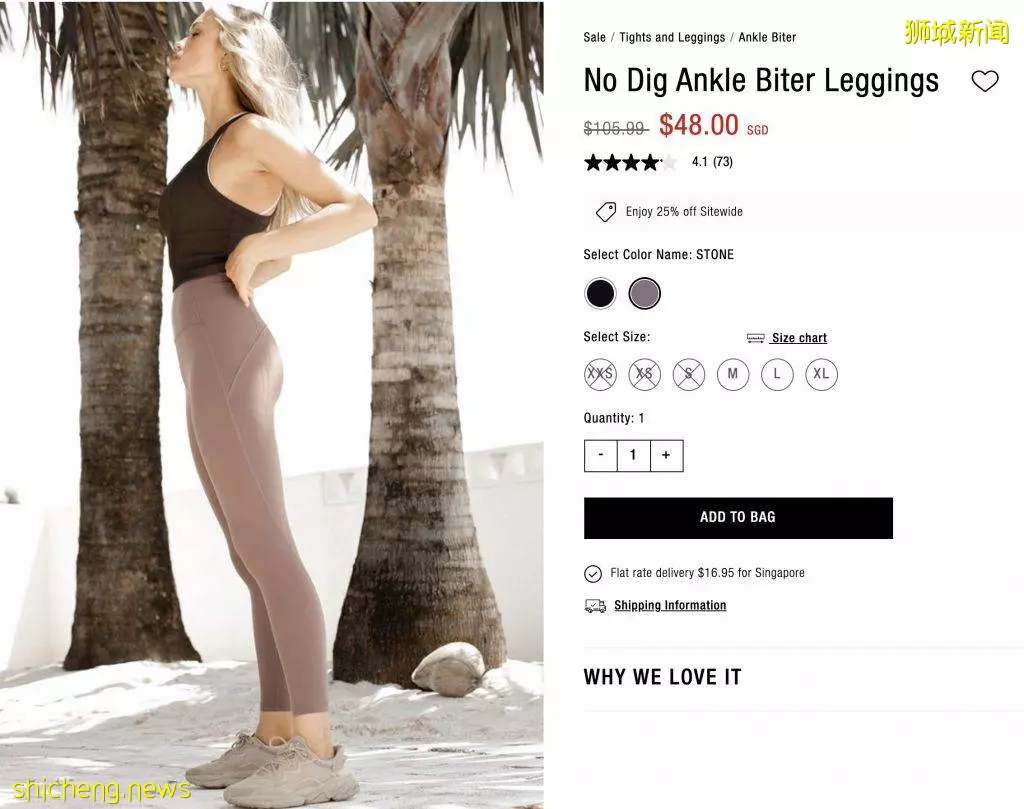This screenshot has height=809, width=1024.
Task: Choose the unavailable XXS size option
Action: (x=600, y=374)
